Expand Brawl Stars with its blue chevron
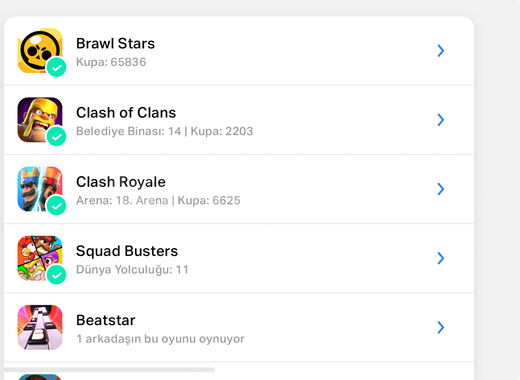This screenshot has height=380, width=520. (x=441, y=51)
